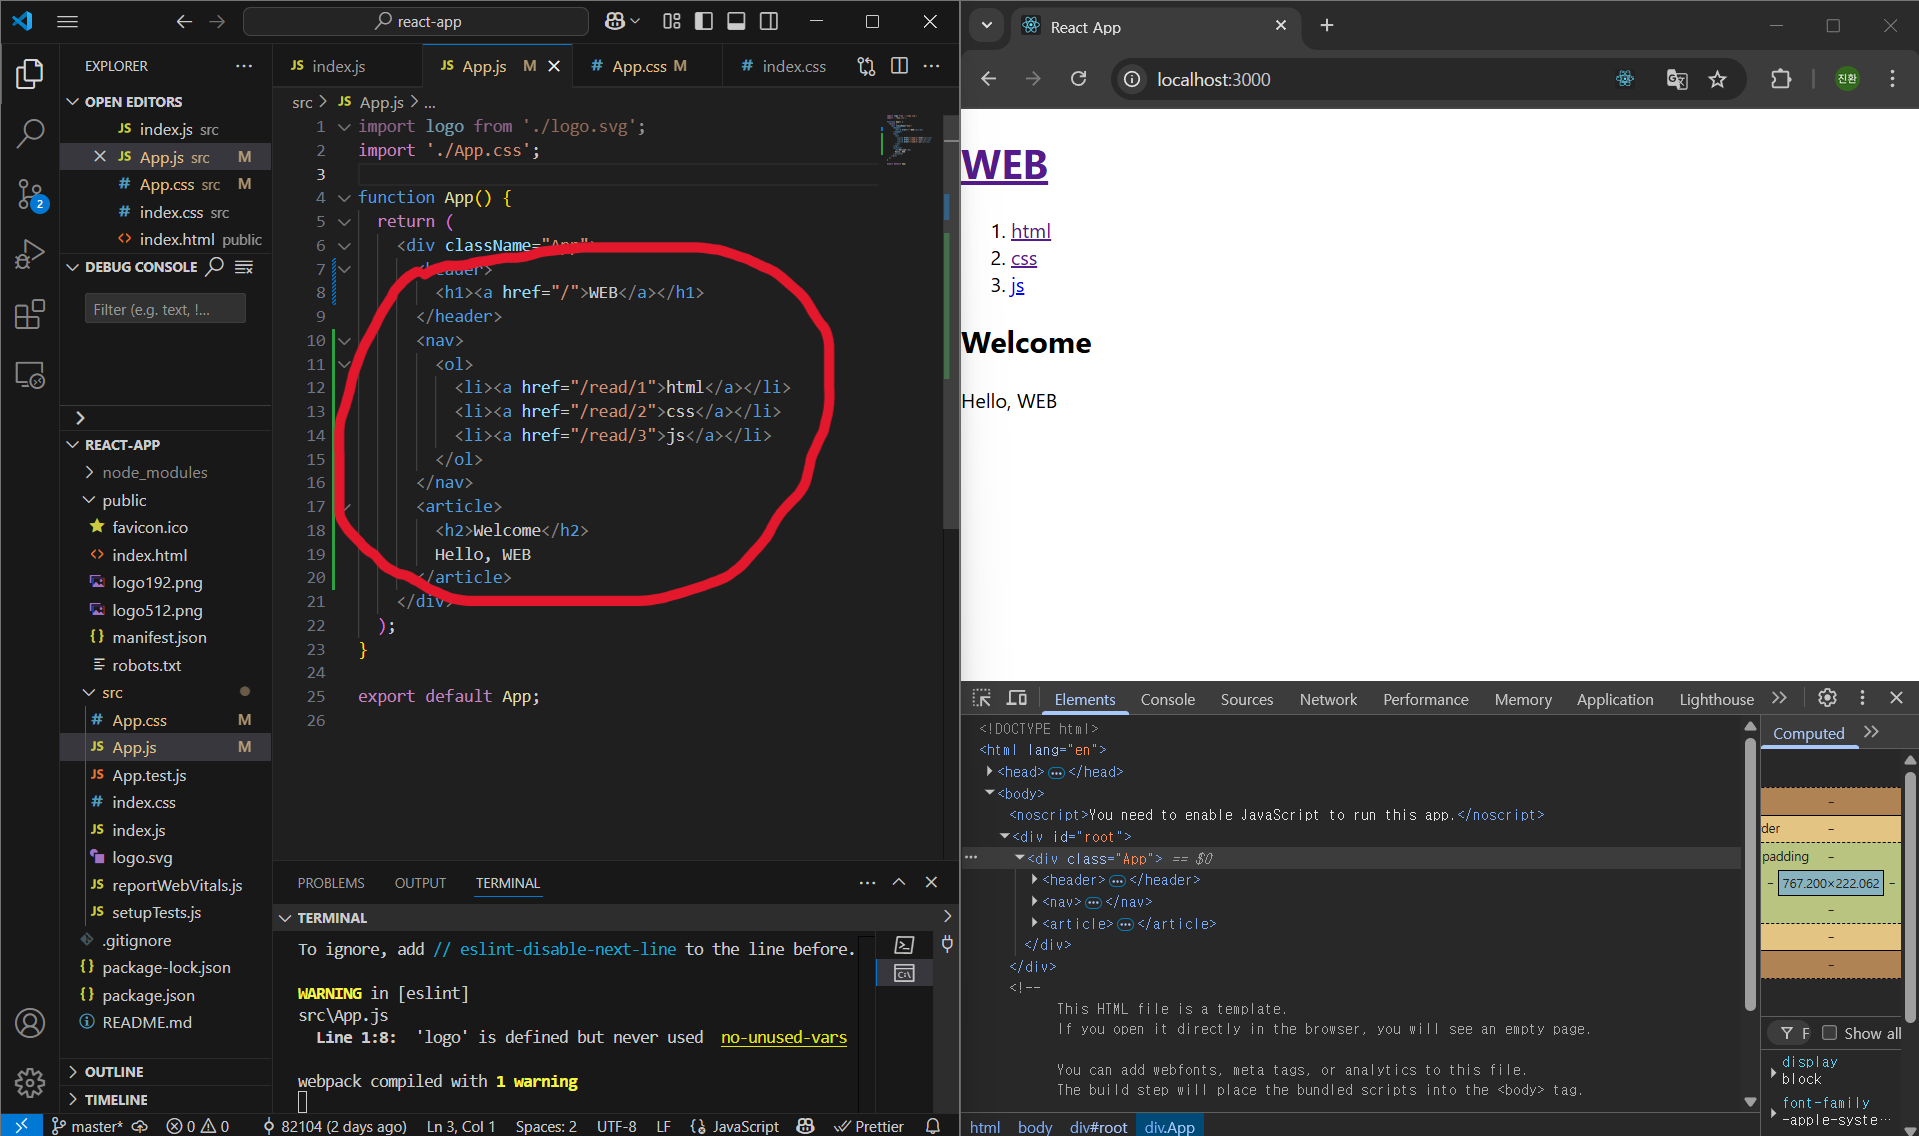Toggle device toolbar in DevTools

pos(1017,698)
